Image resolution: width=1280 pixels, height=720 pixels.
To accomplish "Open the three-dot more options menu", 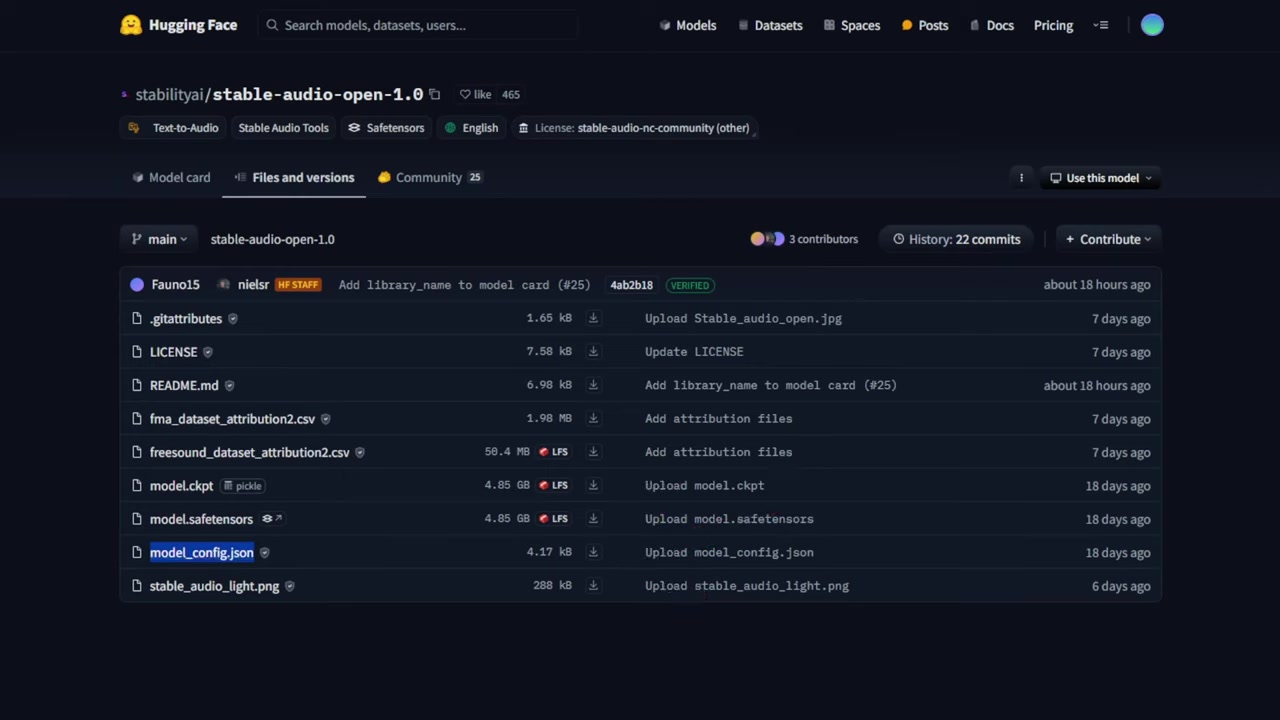I will pyautogui.click(x=1021, y=178).
